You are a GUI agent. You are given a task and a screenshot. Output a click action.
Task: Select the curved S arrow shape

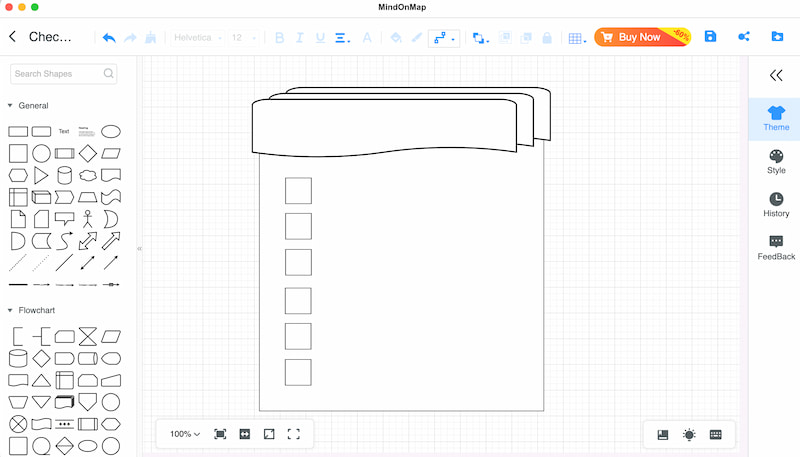pos(64,241)
